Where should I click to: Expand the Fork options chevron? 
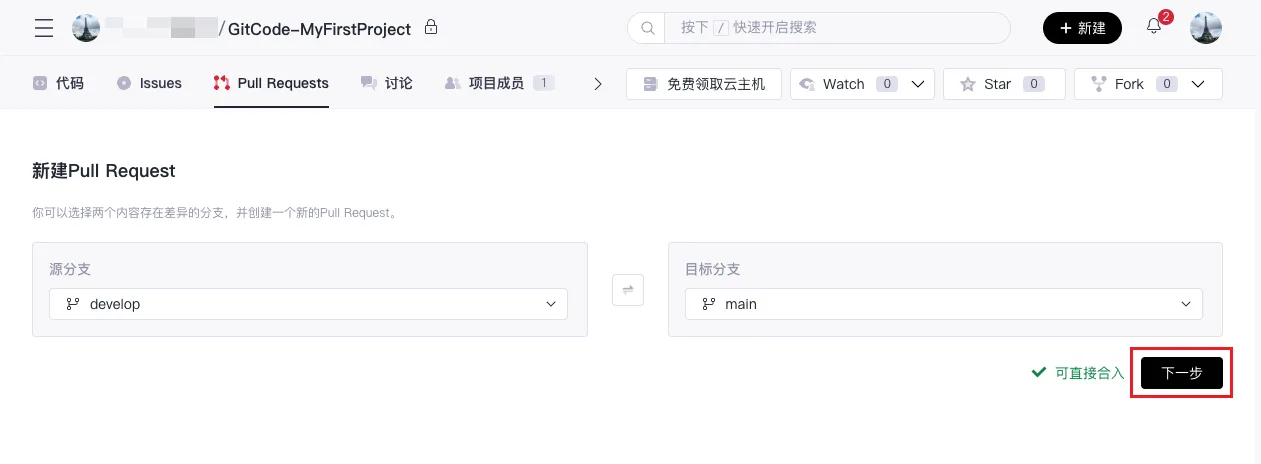pyautogui.click(x=1198, y=84)
